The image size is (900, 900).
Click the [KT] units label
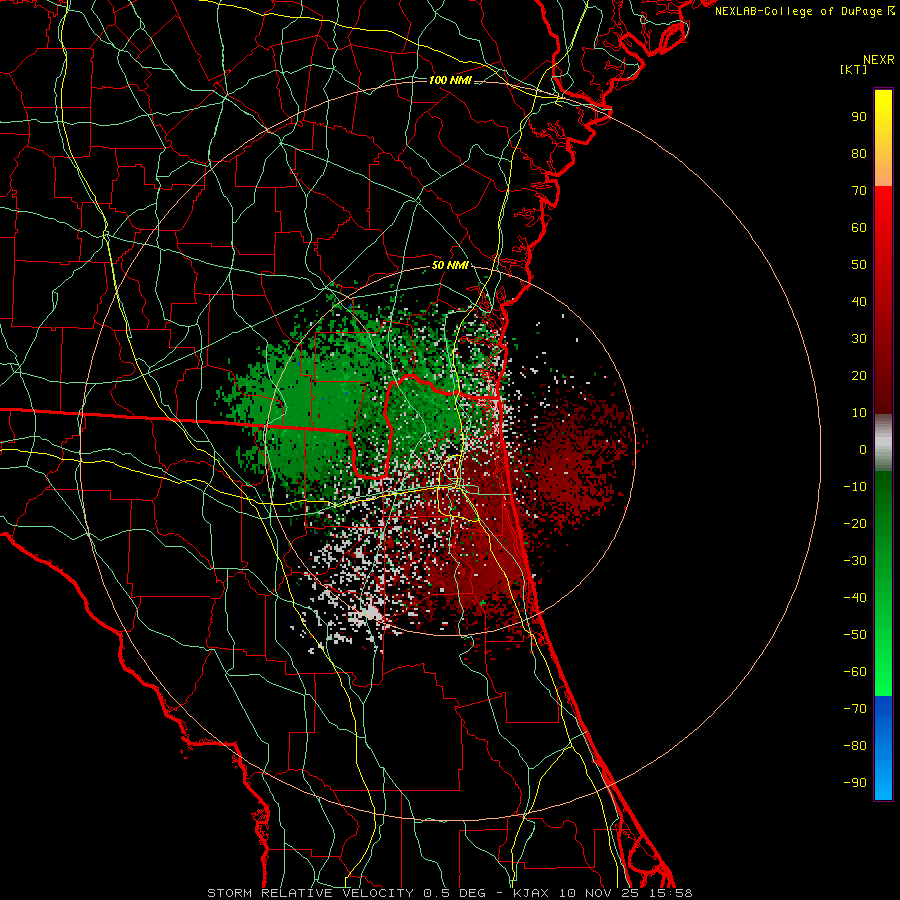(x=854, y=69)
